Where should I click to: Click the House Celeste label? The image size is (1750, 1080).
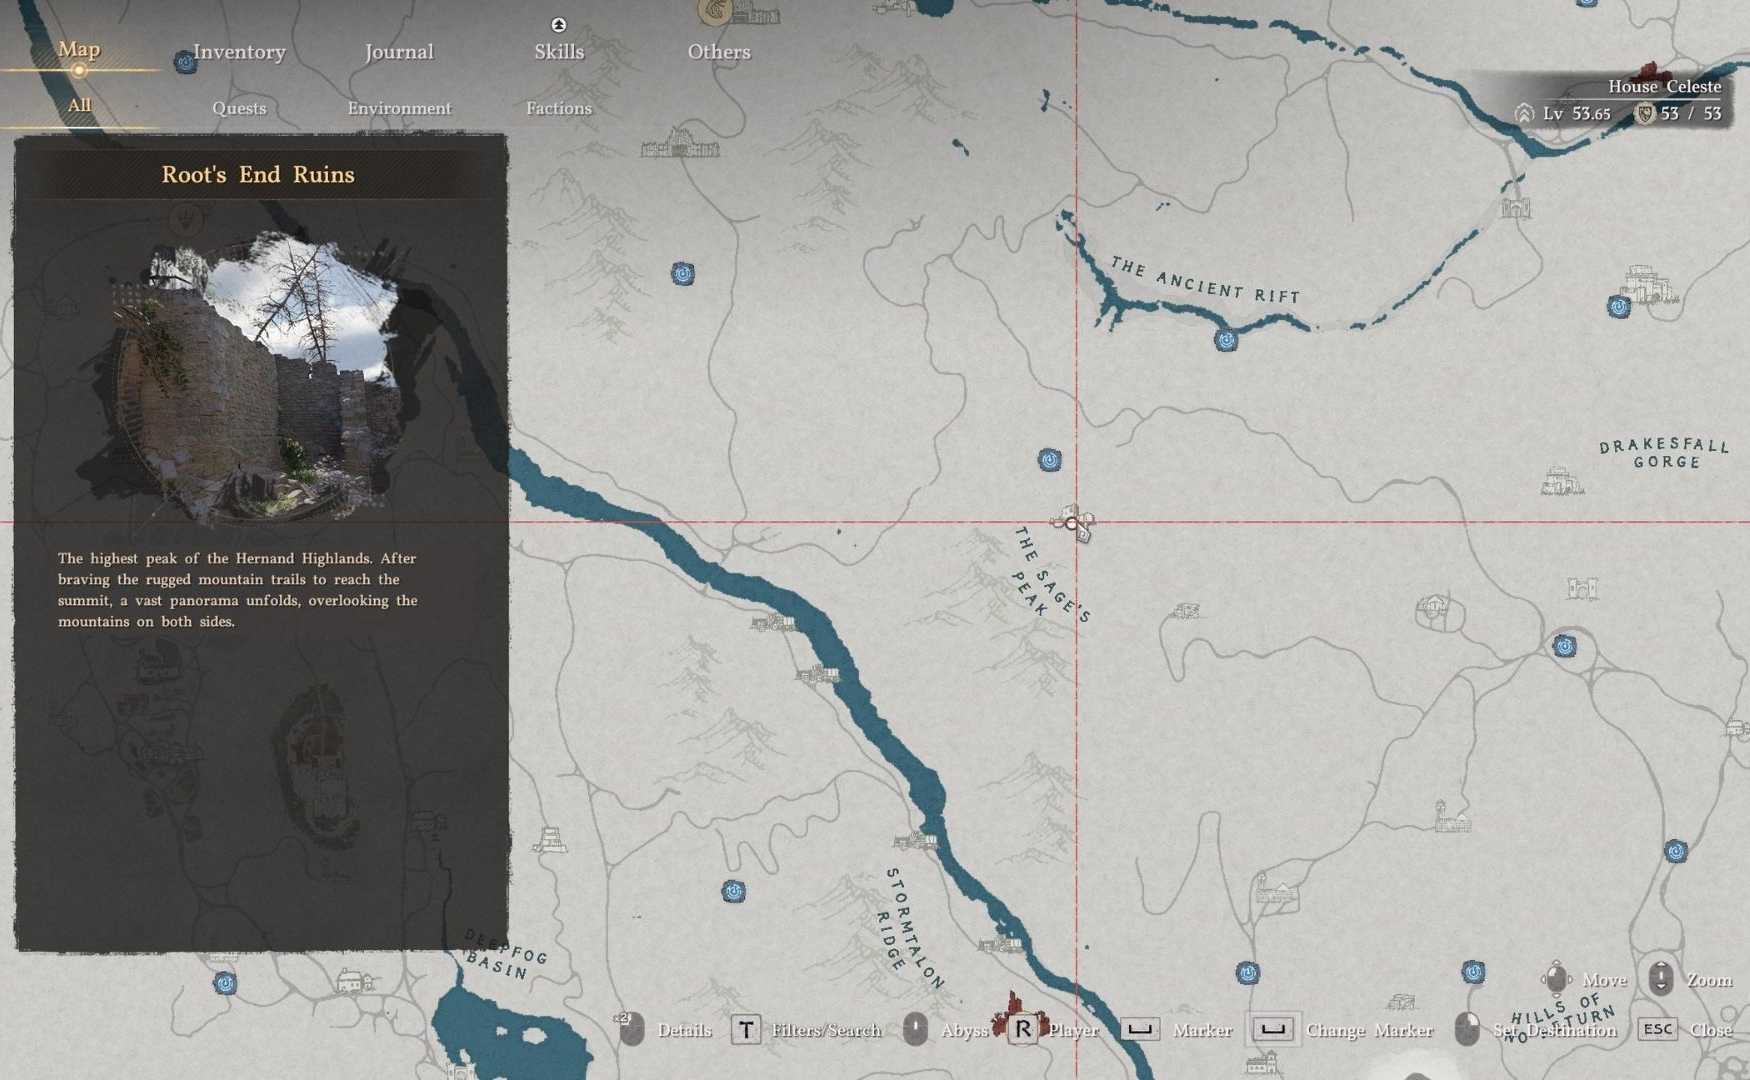pos(1665,87)
